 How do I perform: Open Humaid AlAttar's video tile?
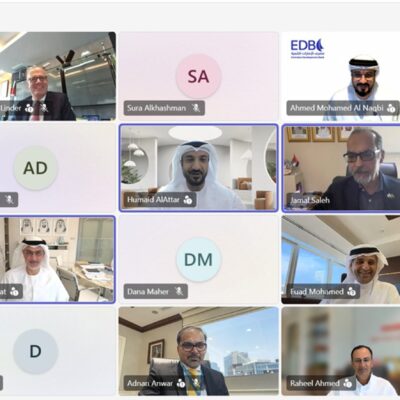(x=199, y=168)
